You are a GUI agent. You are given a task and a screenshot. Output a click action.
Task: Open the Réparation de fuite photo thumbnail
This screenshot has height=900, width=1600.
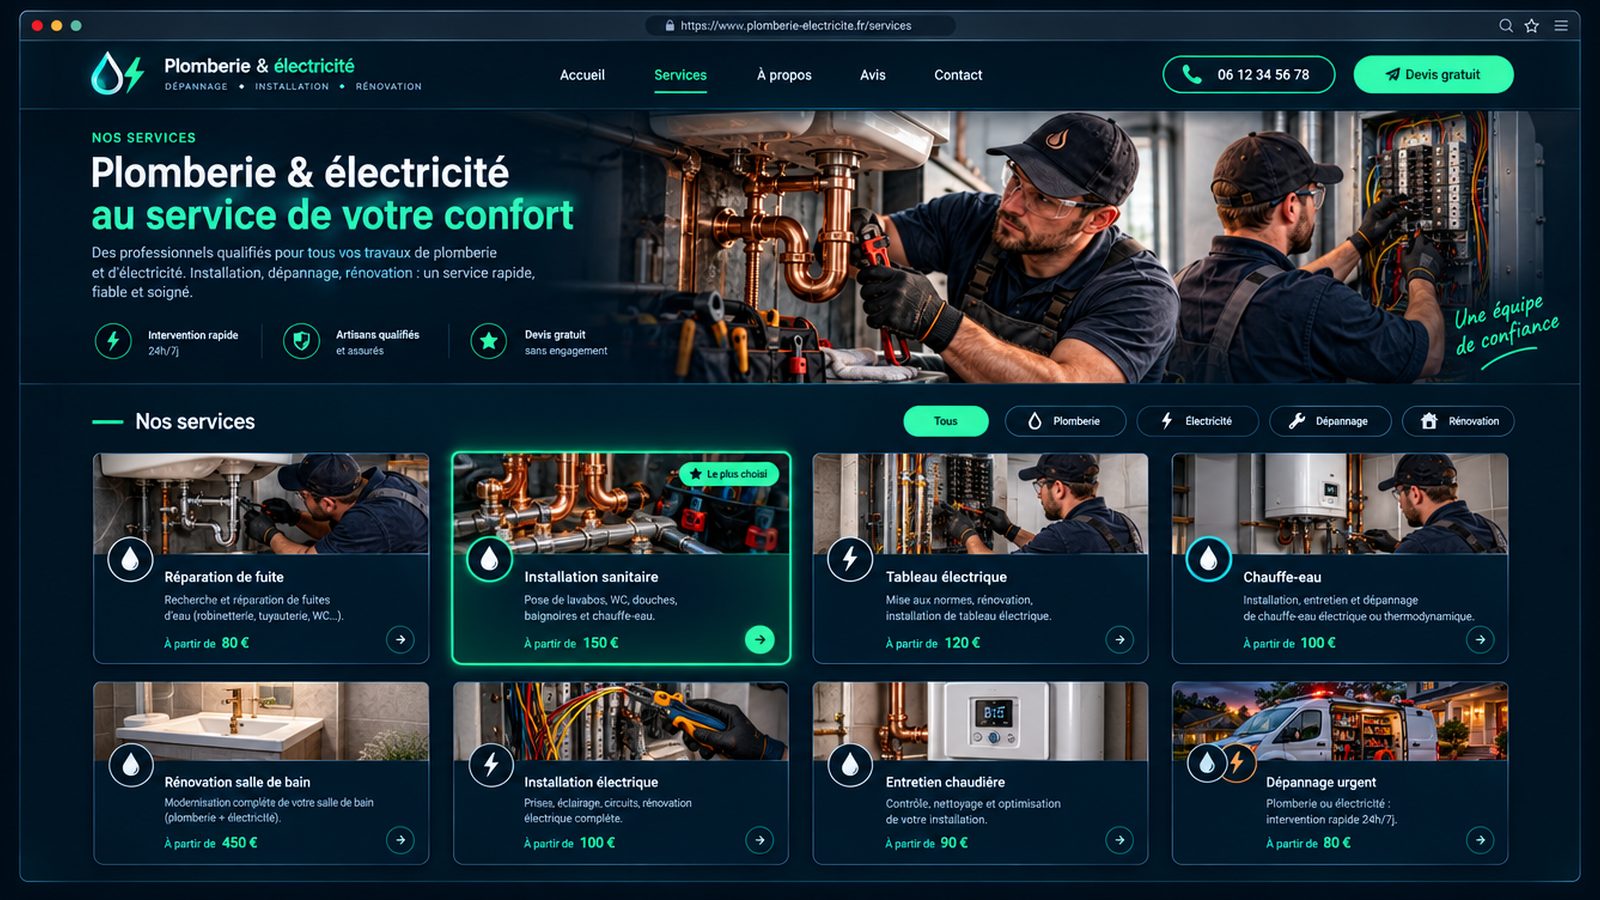pyautogui.click(x=261, y=504)
